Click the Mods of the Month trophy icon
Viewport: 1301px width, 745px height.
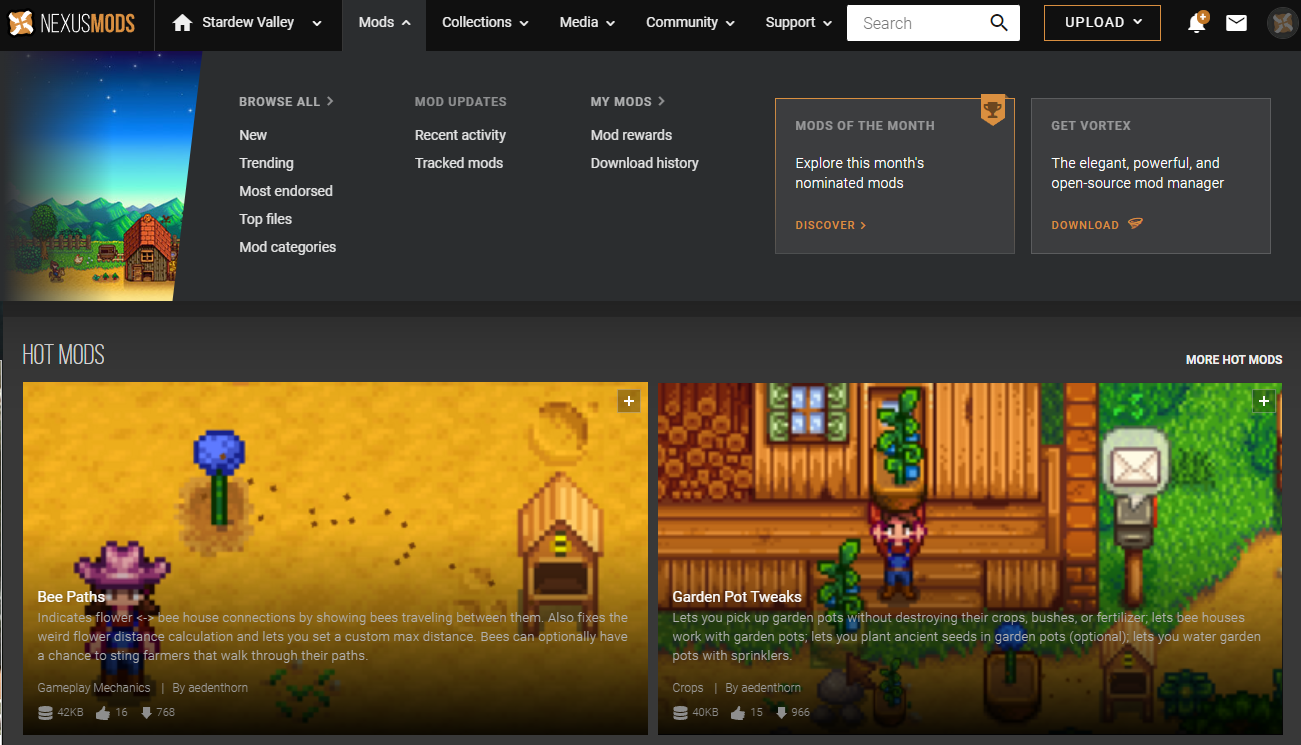click(x=992, y=108)
